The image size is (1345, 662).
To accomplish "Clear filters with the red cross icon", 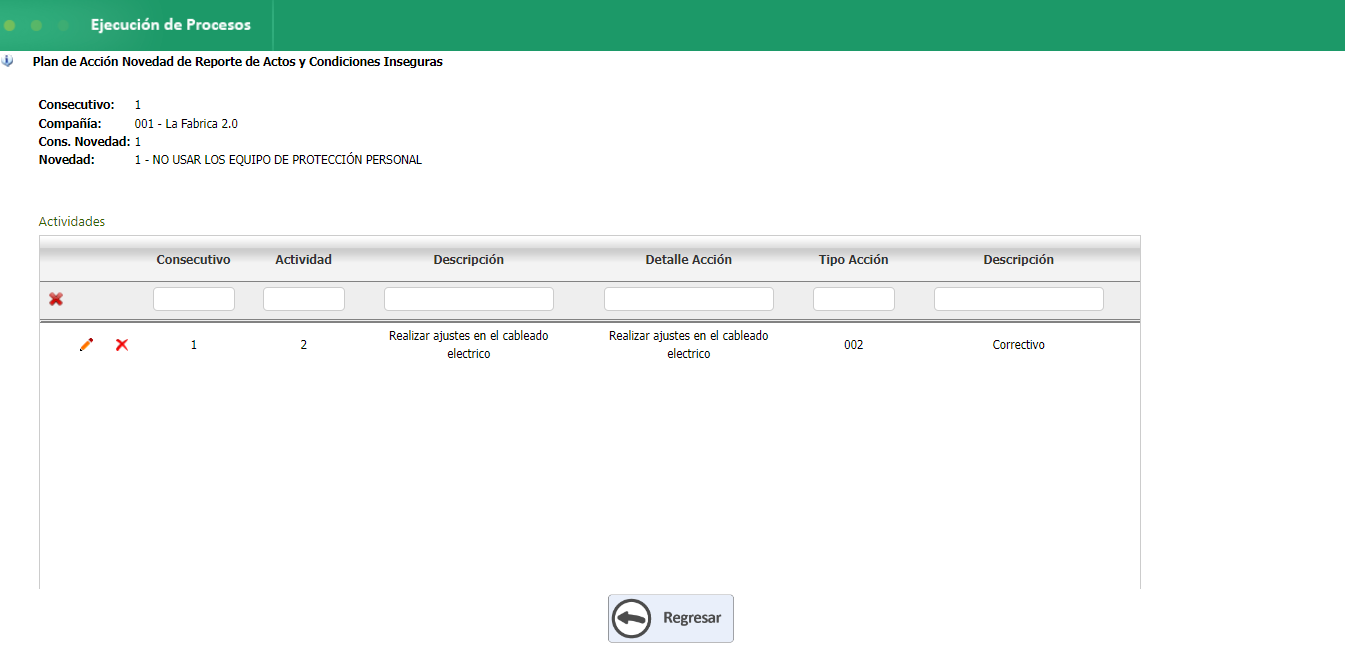I will [x=56, y=299].
